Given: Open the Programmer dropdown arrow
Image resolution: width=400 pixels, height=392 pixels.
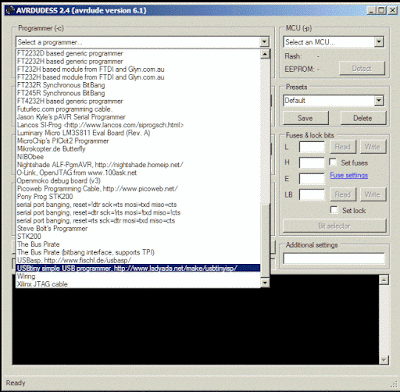Looking at the screenshot, I should pos(264,42).
